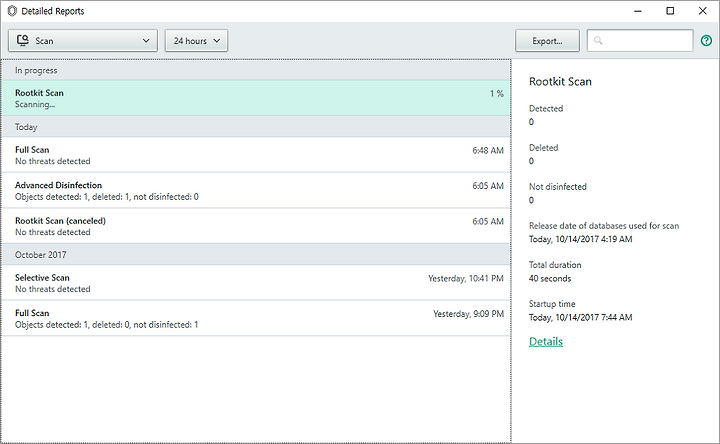Click the In progress group header

point(256,70)
